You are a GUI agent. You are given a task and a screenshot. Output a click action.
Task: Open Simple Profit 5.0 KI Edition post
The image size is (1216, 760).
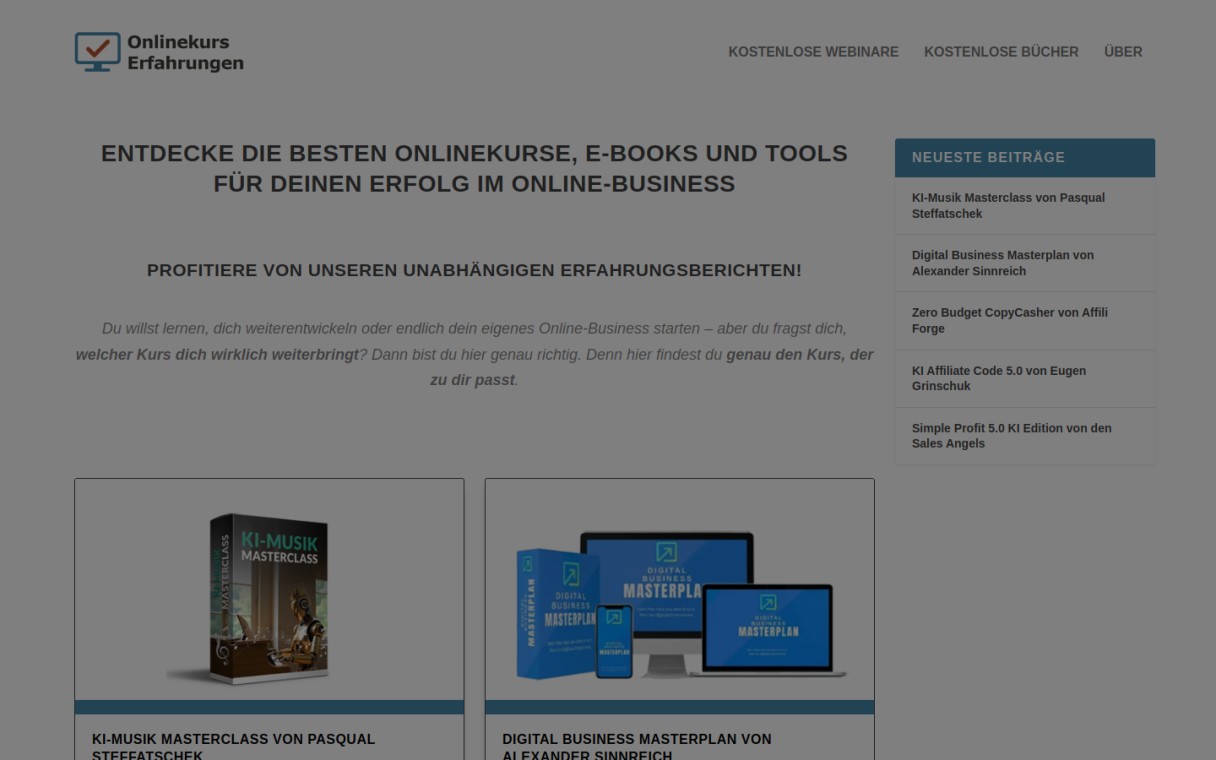click(1011, 435)
